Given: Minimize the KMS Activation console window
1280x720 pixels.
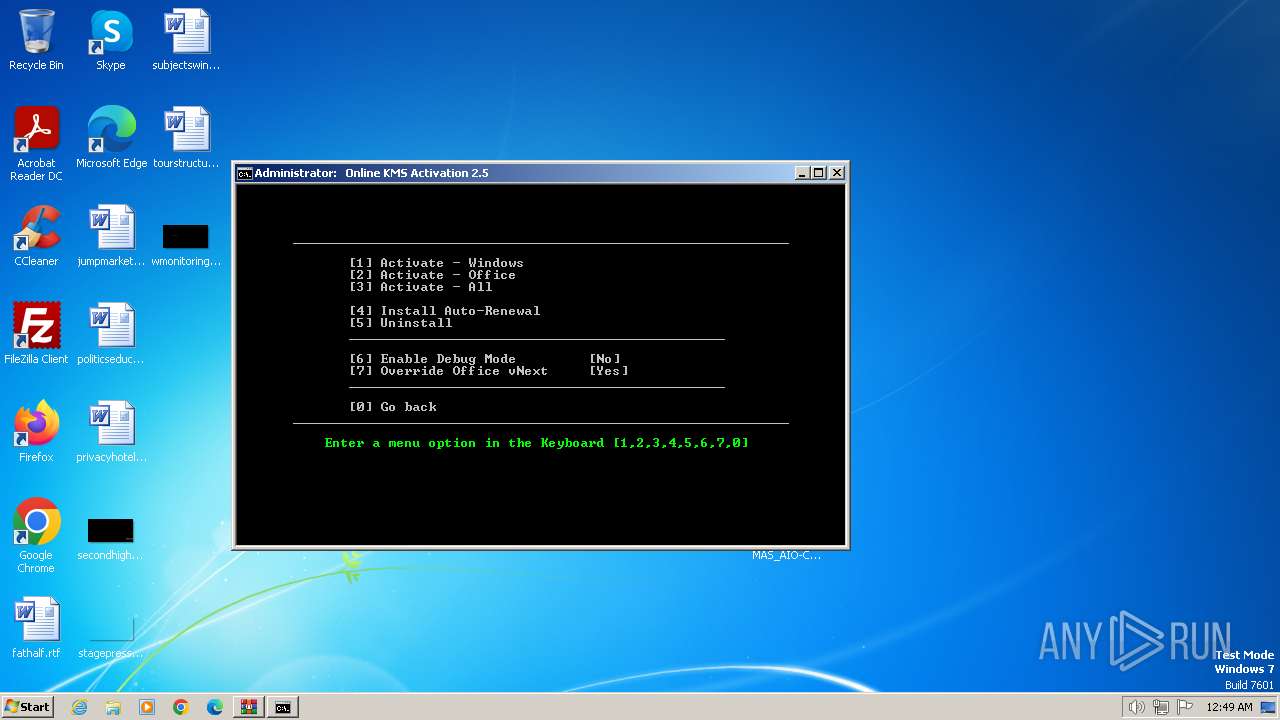Looking at the screenshot, I should click(802, 173).
